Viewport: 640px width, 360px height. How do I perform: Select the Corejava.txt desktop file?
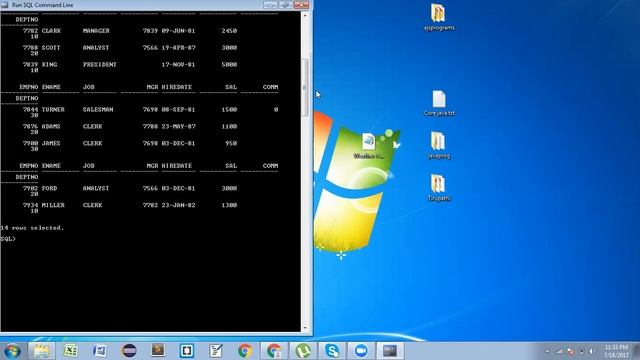tap(439, 103)
